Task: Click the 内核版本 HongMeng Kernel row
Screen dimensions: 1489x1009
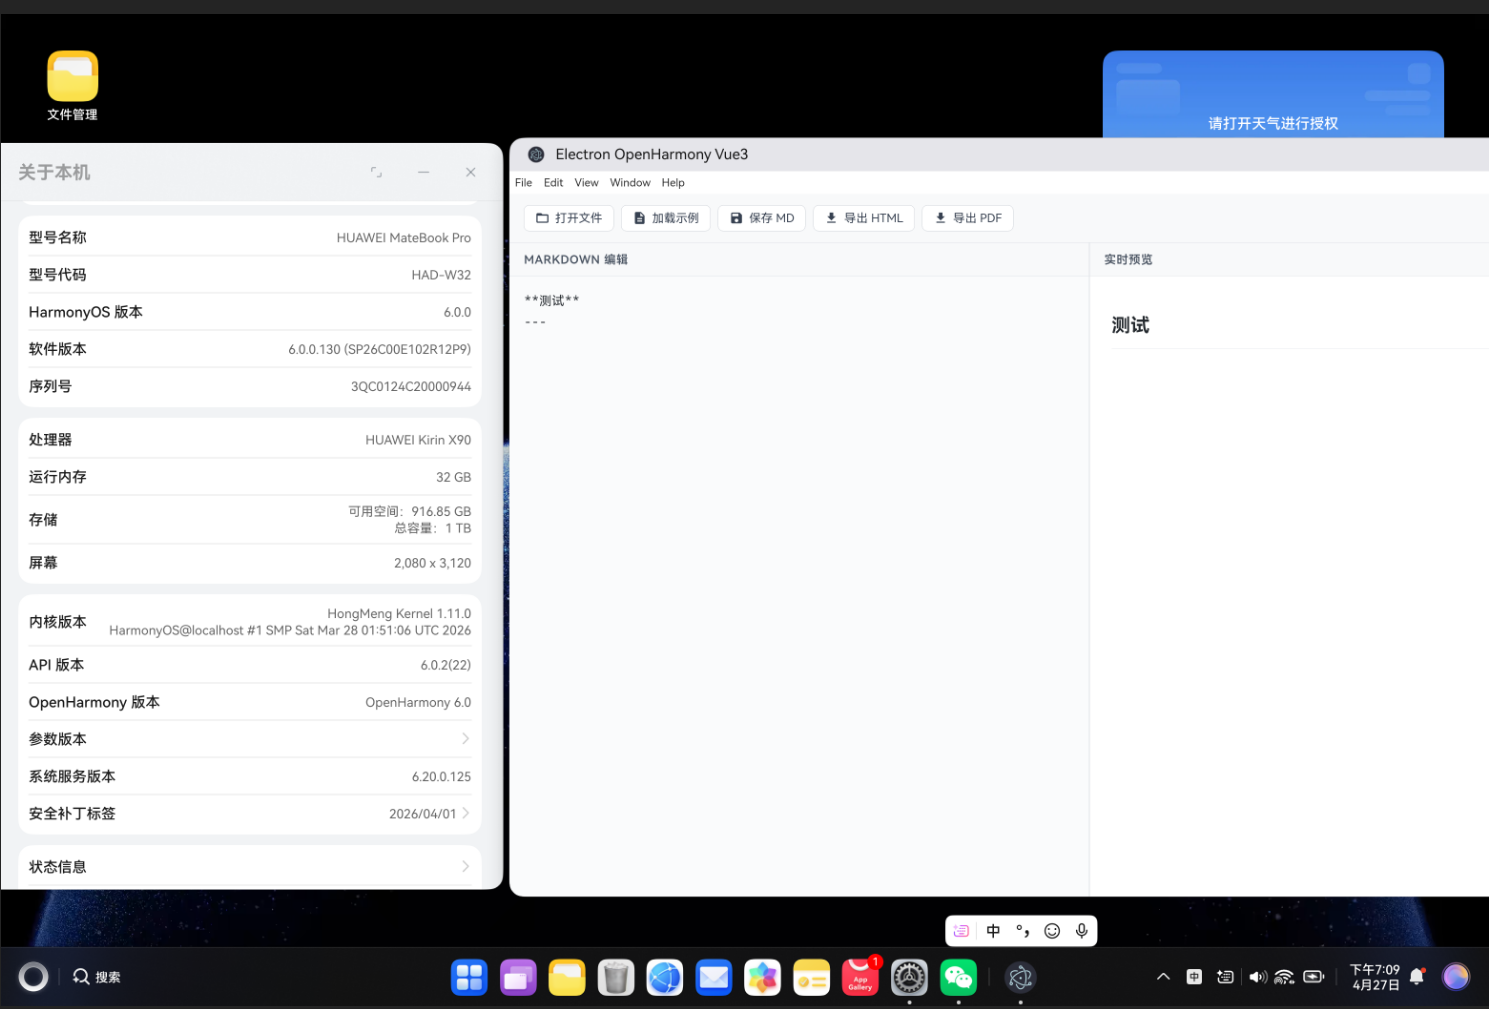Action: click(x=249, y=622)
